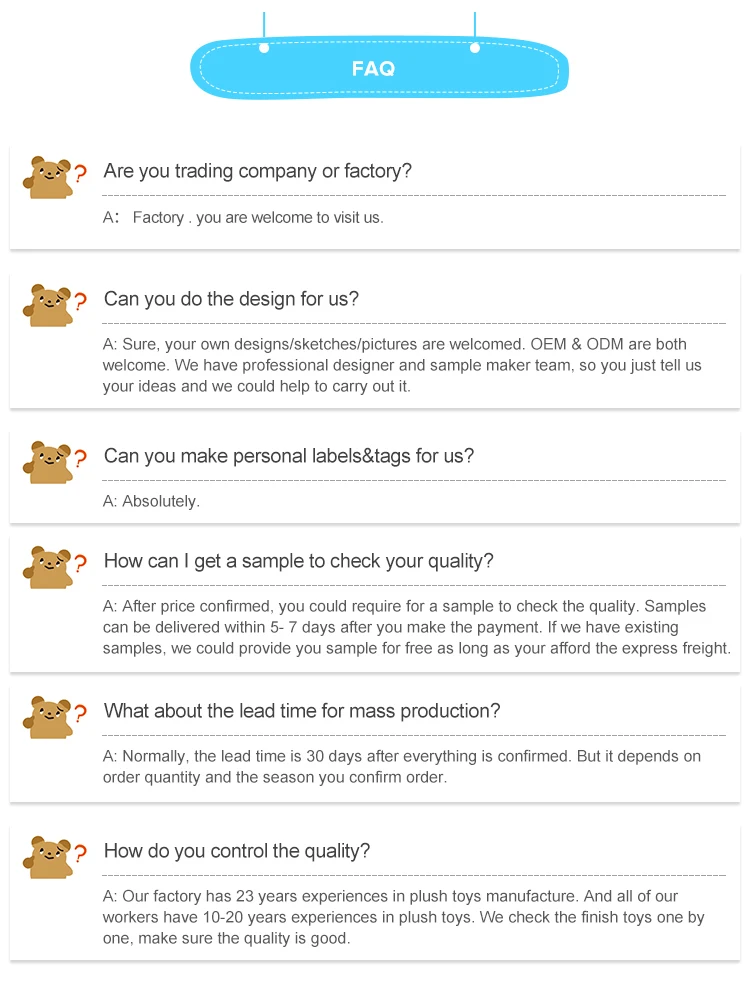750x982 pixels.
Task: Open 'How can I get a sample' question
Action: point(299,561)
